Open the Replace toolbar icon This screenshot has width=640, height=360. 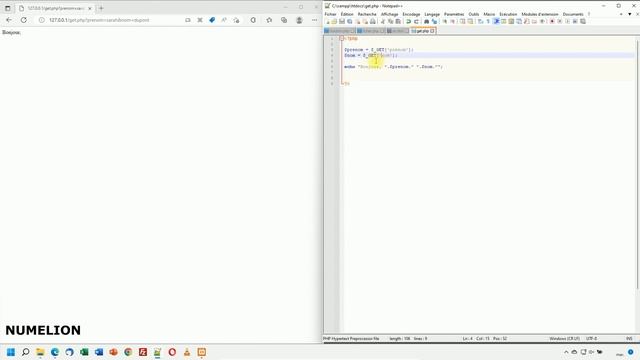click(x=434, y=21)
